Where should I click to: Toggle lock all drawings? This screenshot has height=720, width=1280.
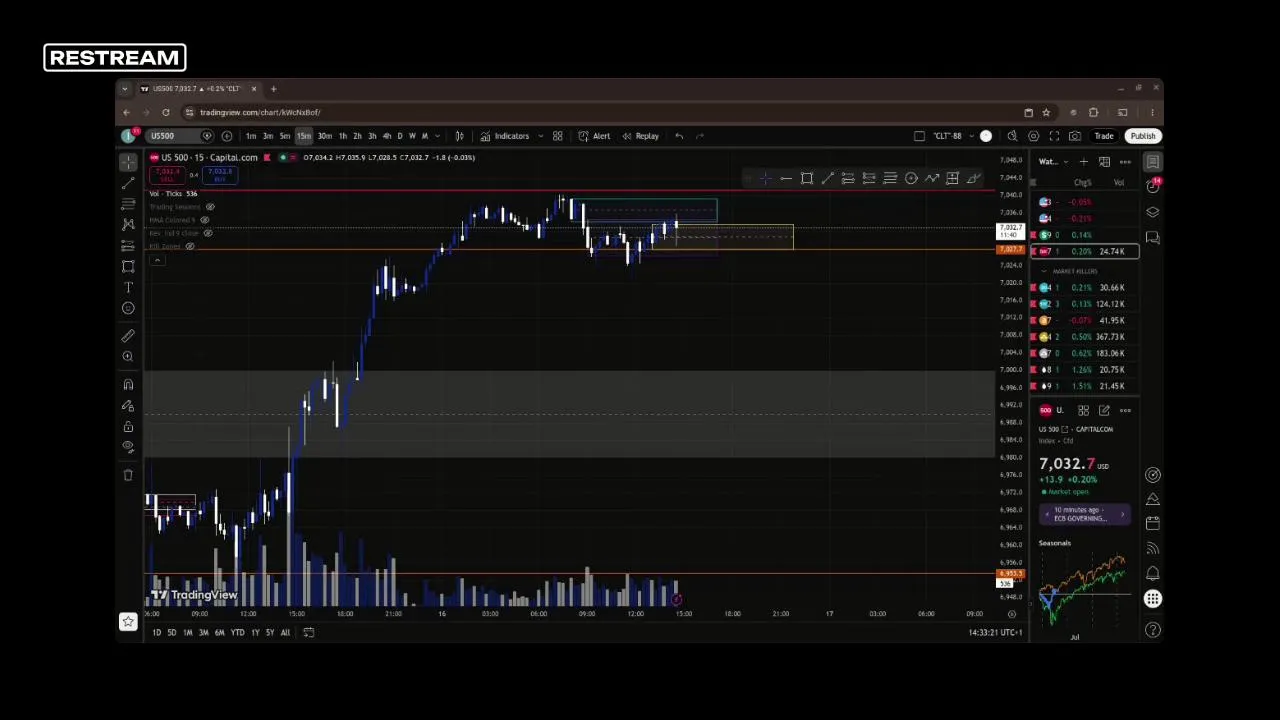tap(128, 427)
